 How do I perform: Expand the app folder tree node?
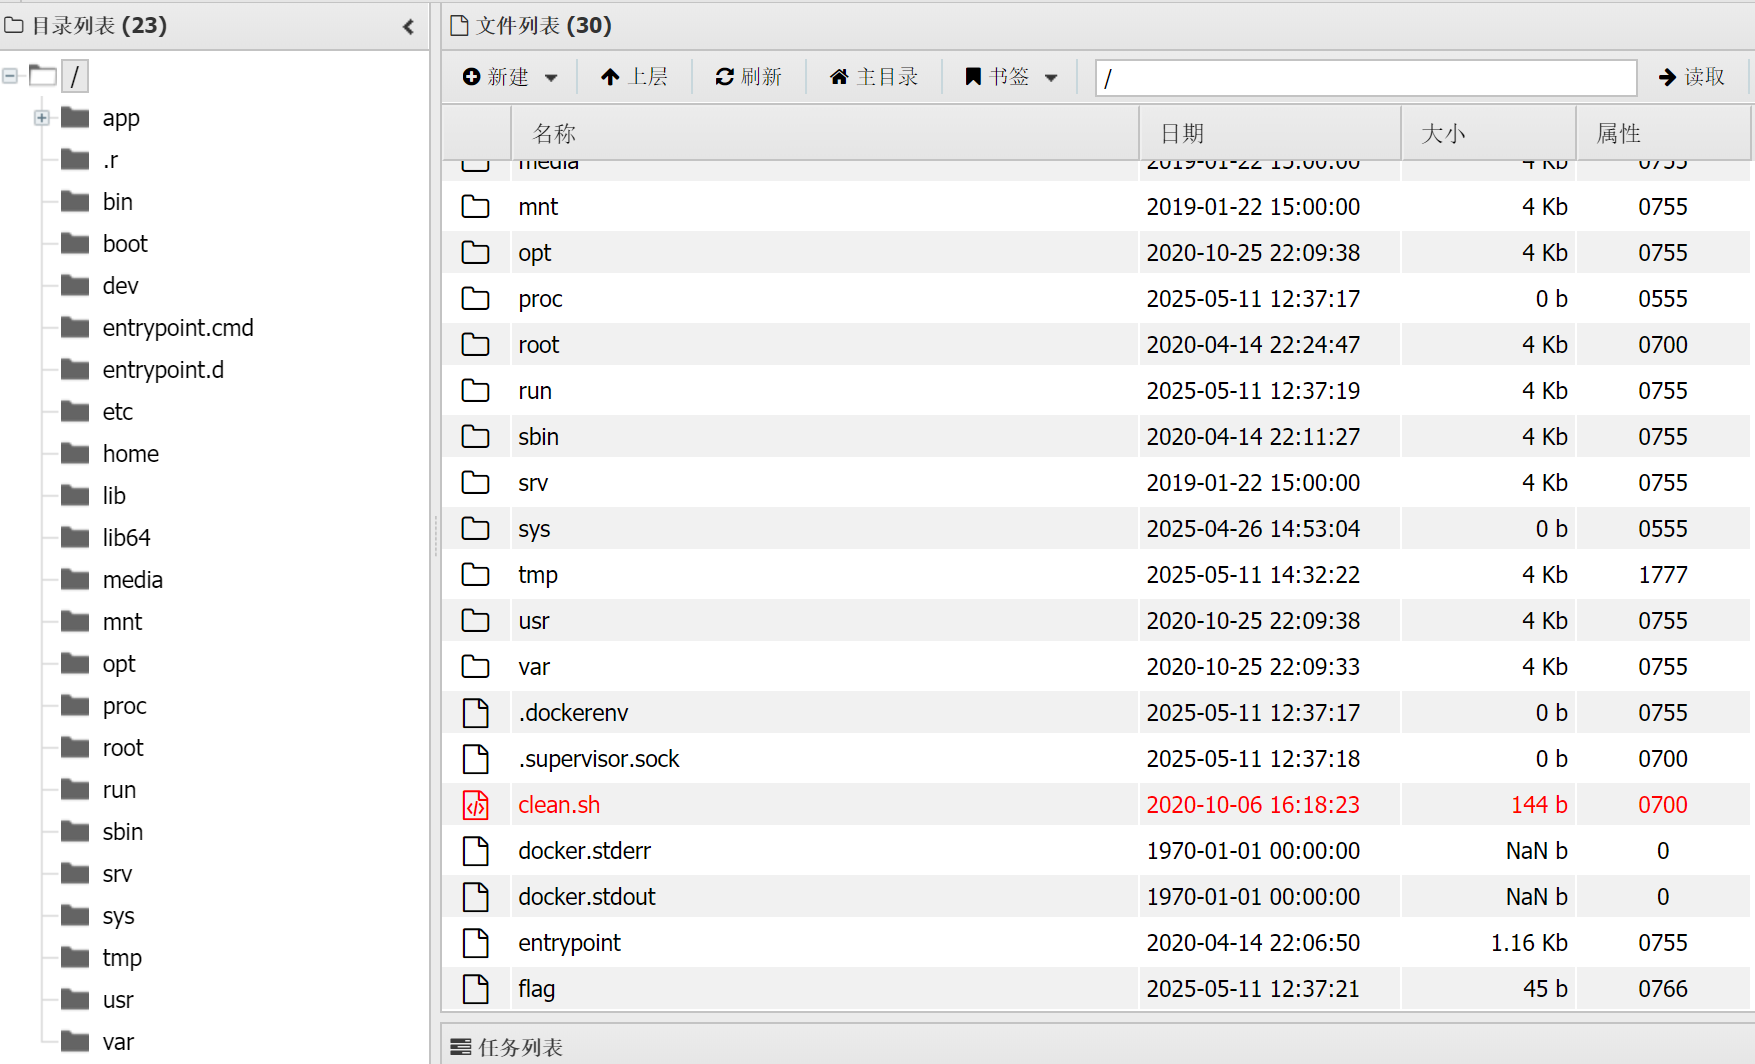click(41, 118)
